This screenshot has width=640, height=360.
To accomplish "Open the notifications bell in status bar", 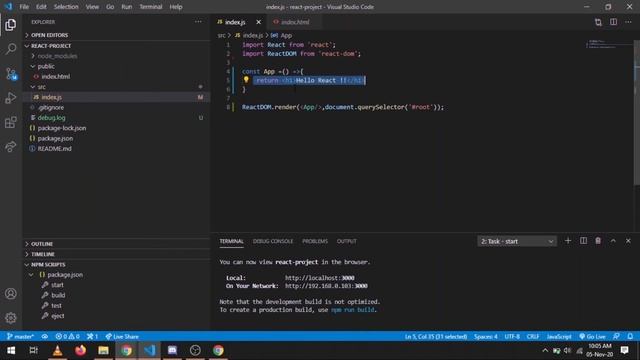I will pyautogui.click(x=630, y=336).
